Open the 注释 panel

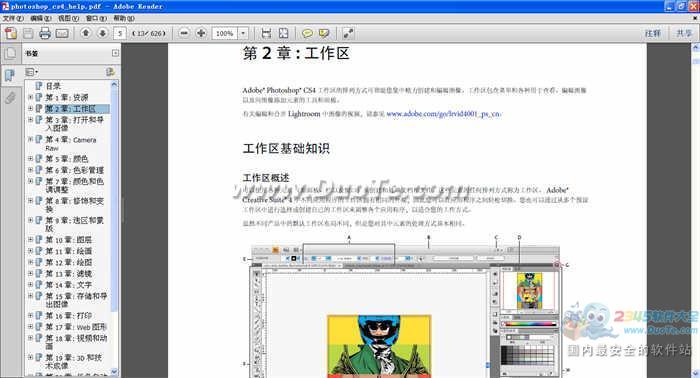point(653,33)
